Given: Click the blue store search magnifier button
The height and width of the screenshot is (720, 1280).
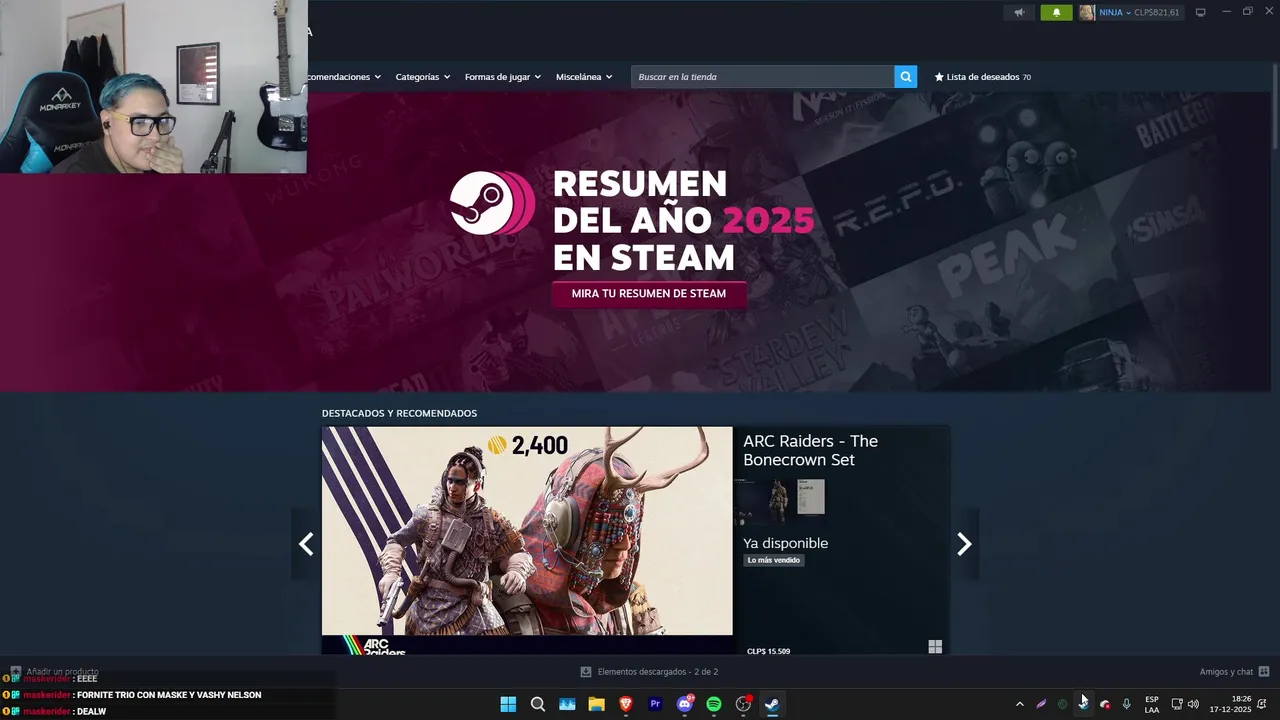Looking at the screenshot, I should [905, 77].
